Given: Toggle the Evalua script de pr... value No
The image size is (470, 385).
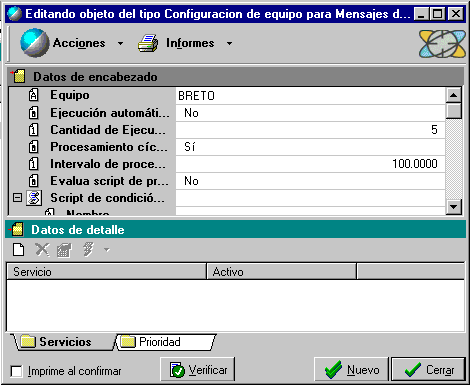Looking at the screenshot, I should pyautogui.click(x=310, y=181).
